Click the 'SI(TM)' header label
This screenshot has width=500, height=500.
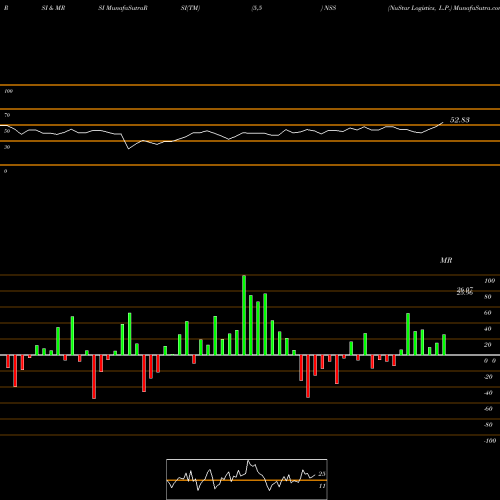point(190,8)
